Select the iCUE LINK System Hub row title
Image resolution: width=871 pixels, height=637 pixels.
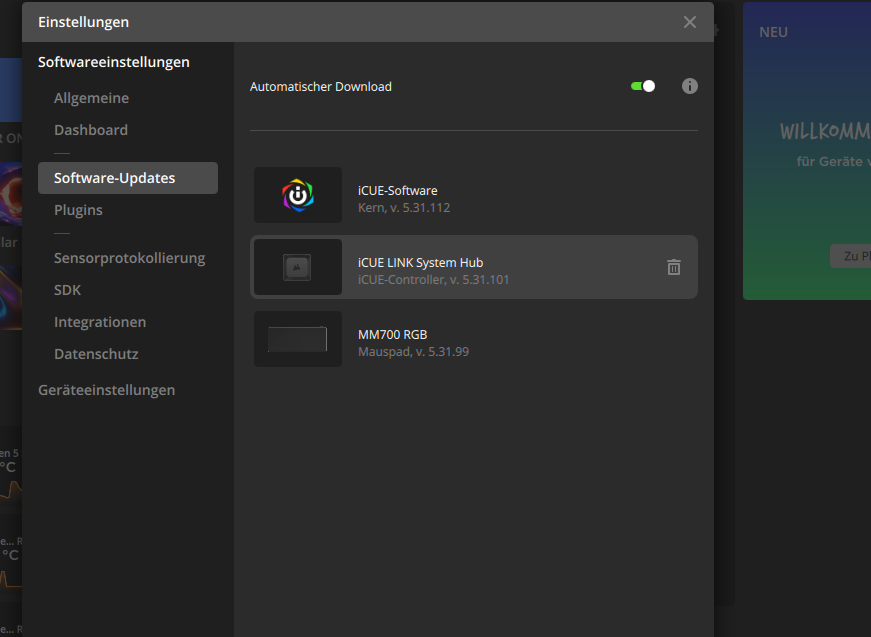click(x=421, y=262)
